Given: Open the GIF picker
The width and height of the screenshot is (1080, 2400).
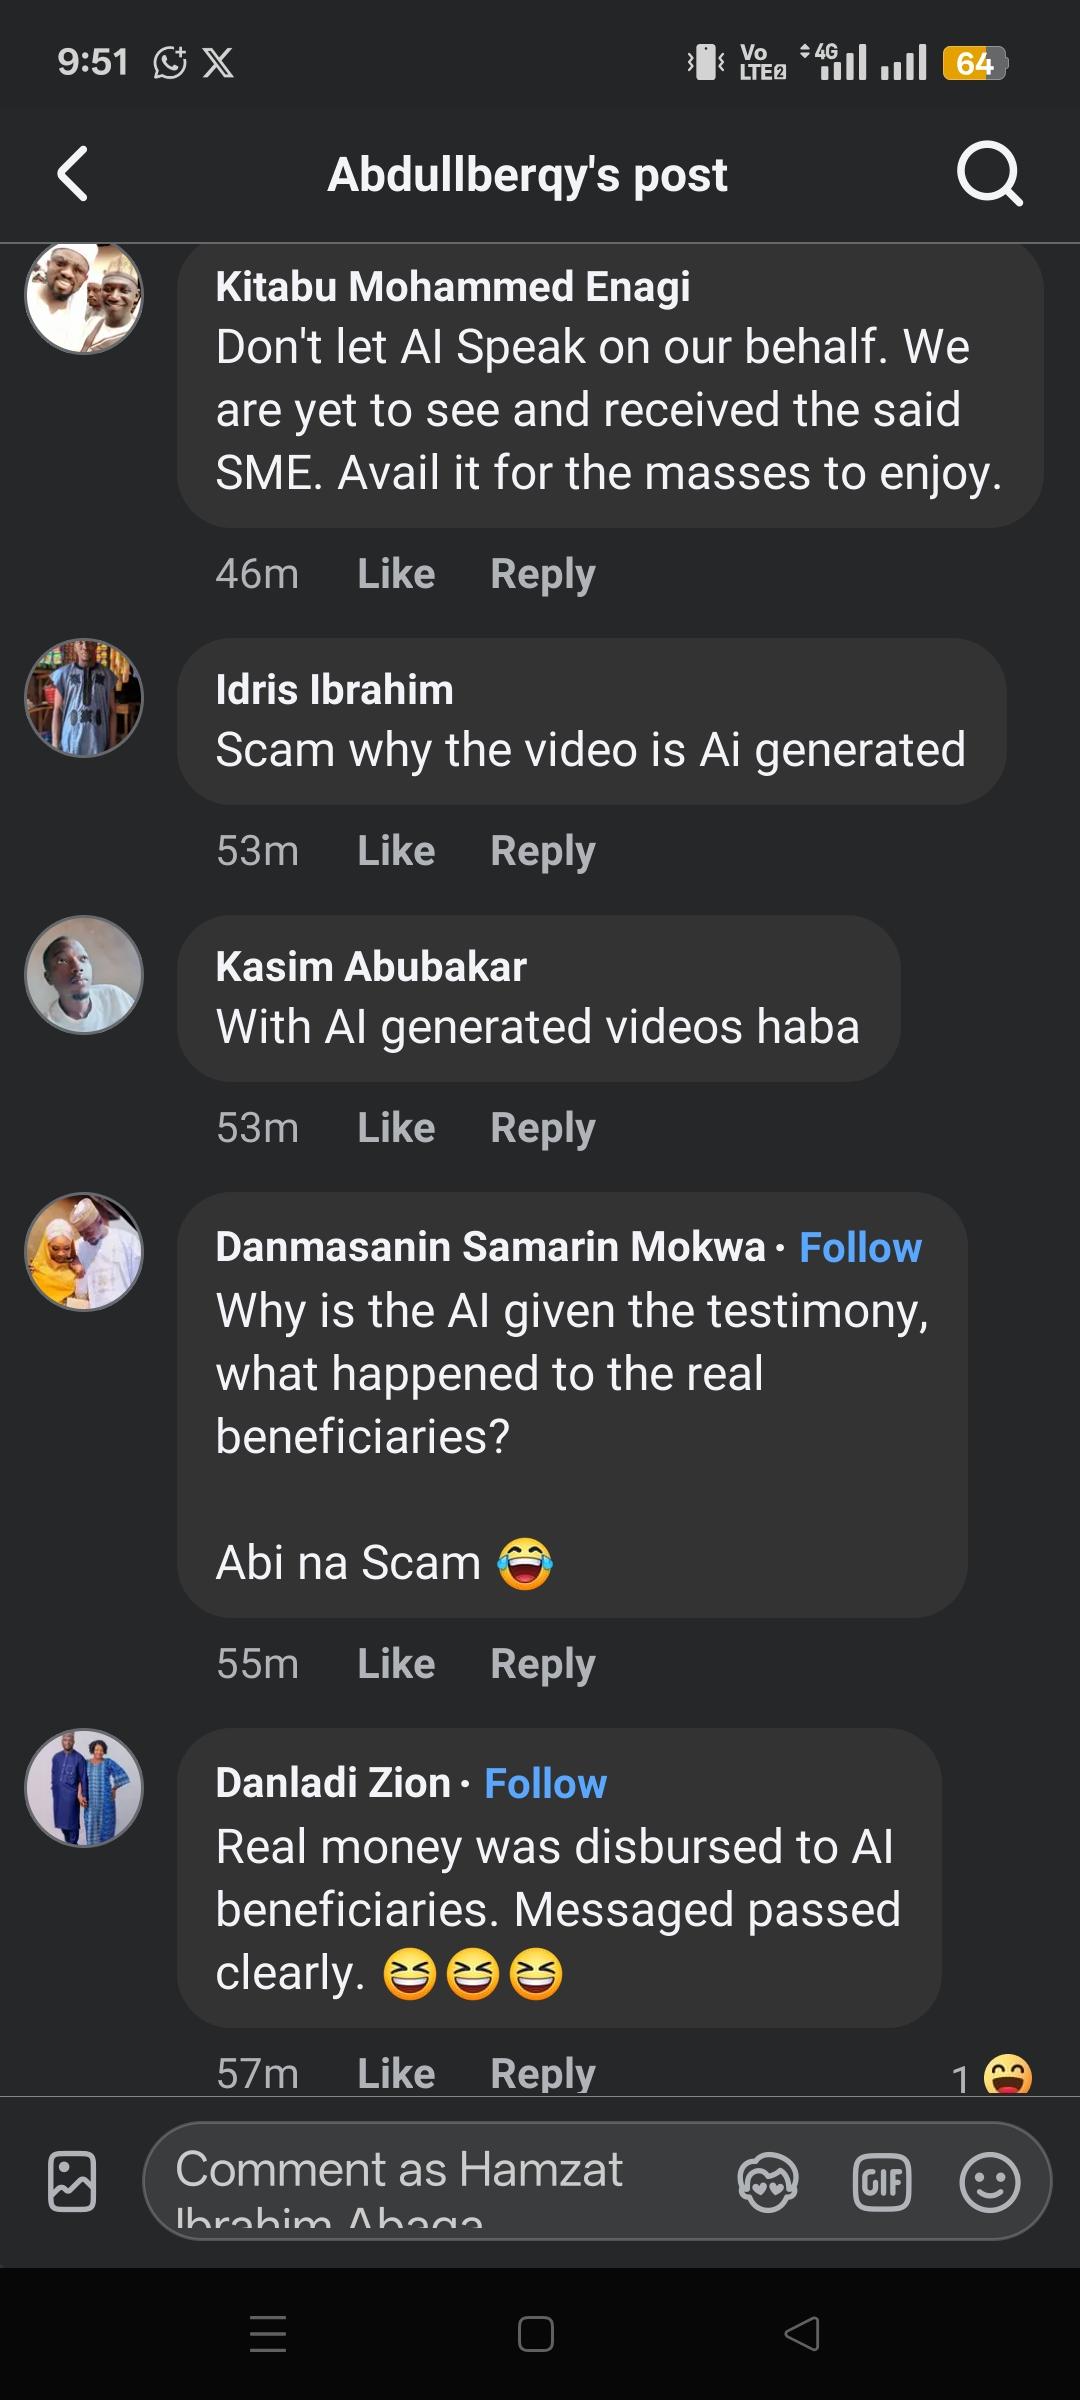Looking at the screenshot, I should point(881,2181).
